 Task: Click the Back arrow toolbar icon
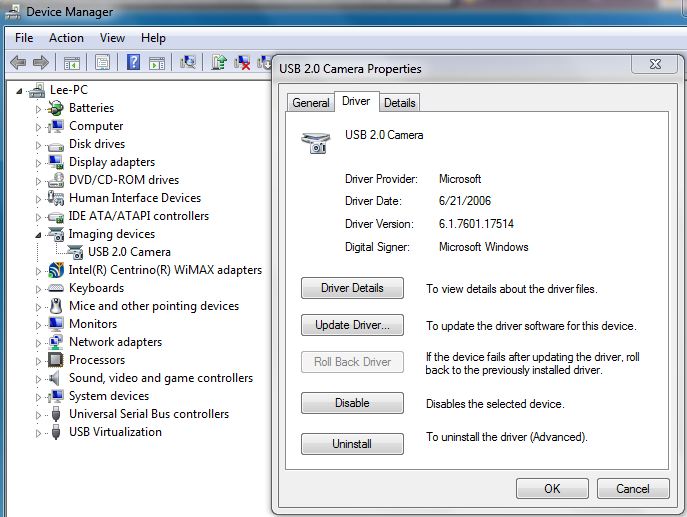click(18, 63)
